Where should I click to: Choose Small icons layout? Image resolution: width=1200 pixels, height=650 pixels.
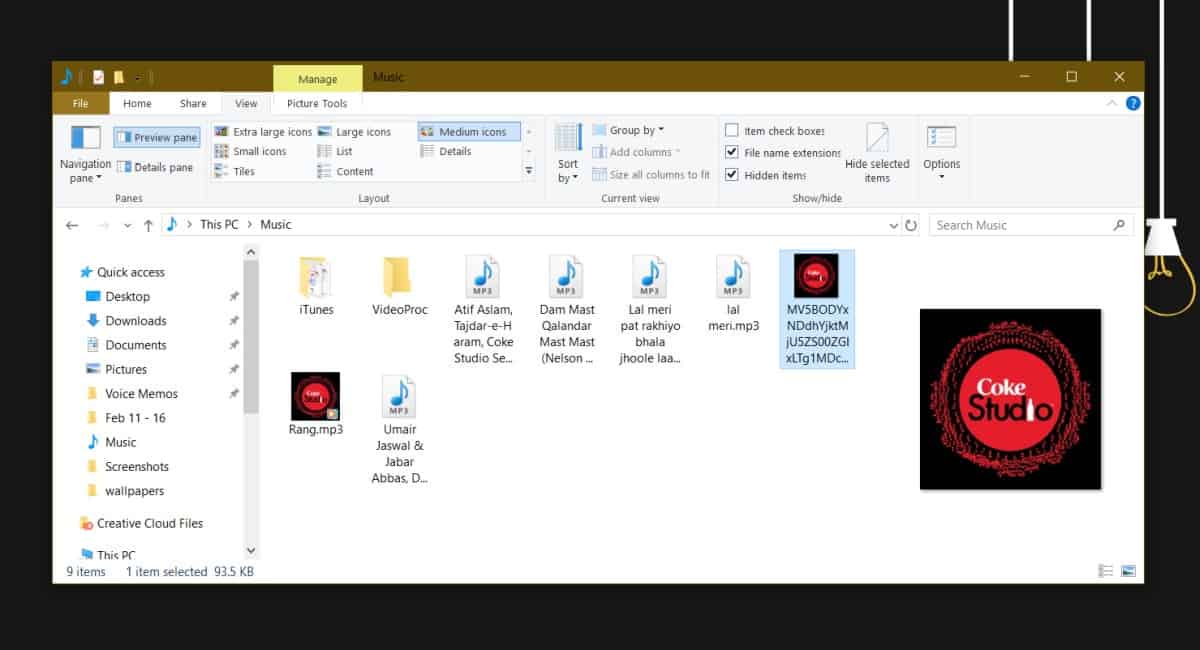point(250,151)
